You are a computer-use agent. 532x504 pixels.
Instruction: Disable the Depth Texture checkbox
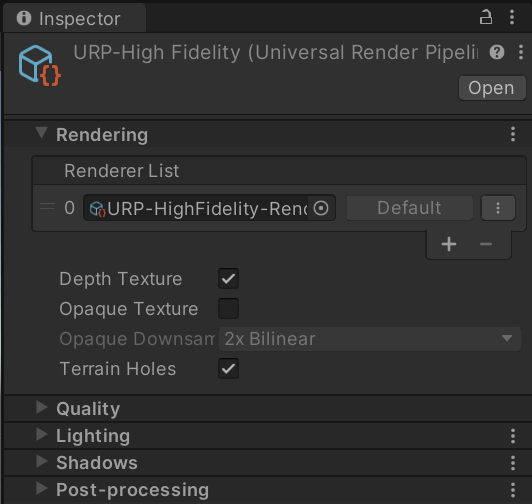[x=228, y=279]
